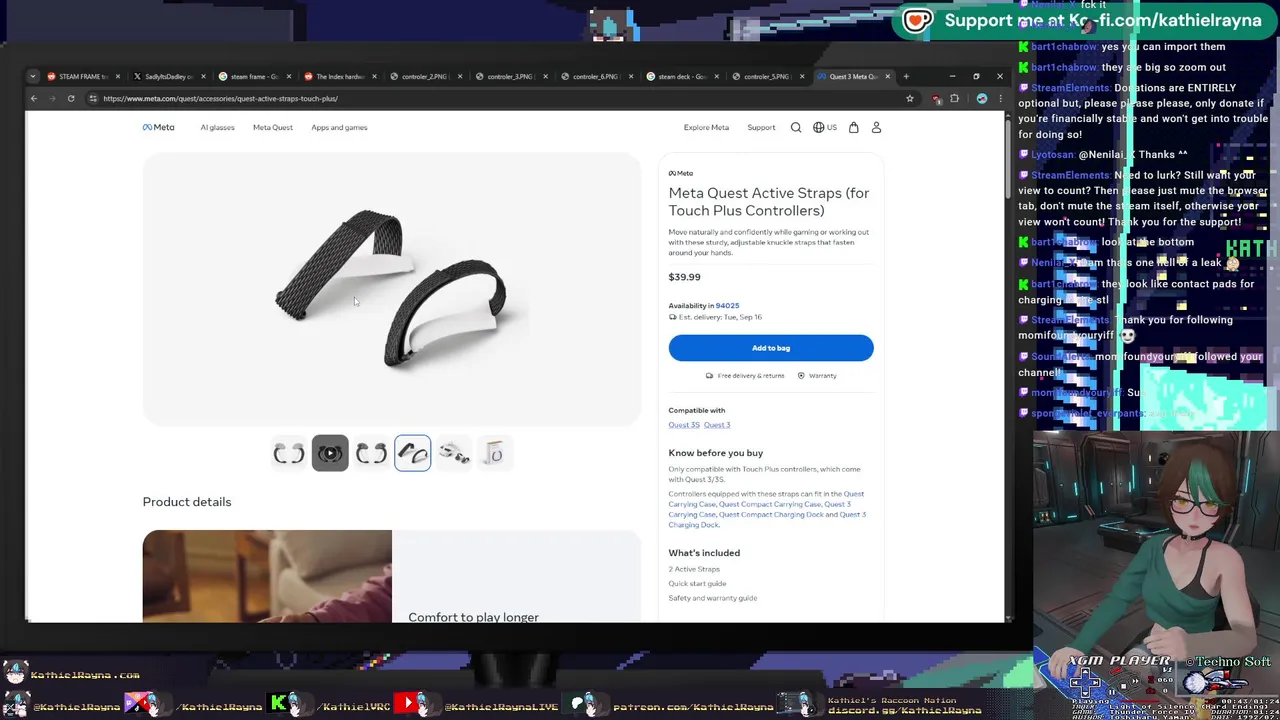Reload the page with the refresh icon

pyautogui.click(x=71, y=98)
